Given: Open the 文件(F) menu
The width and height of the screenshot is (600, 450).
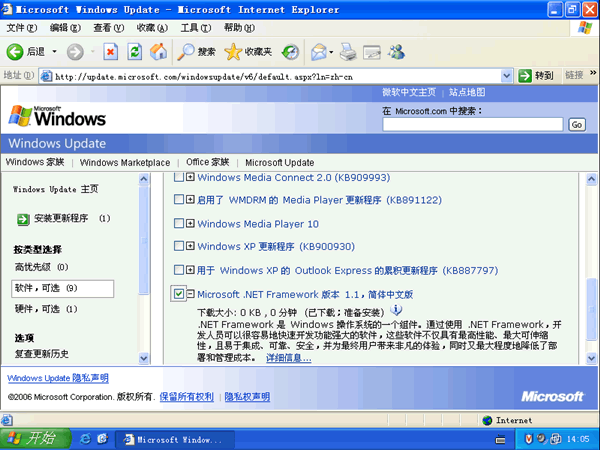Looking at the screenshot, I should 21,28.
